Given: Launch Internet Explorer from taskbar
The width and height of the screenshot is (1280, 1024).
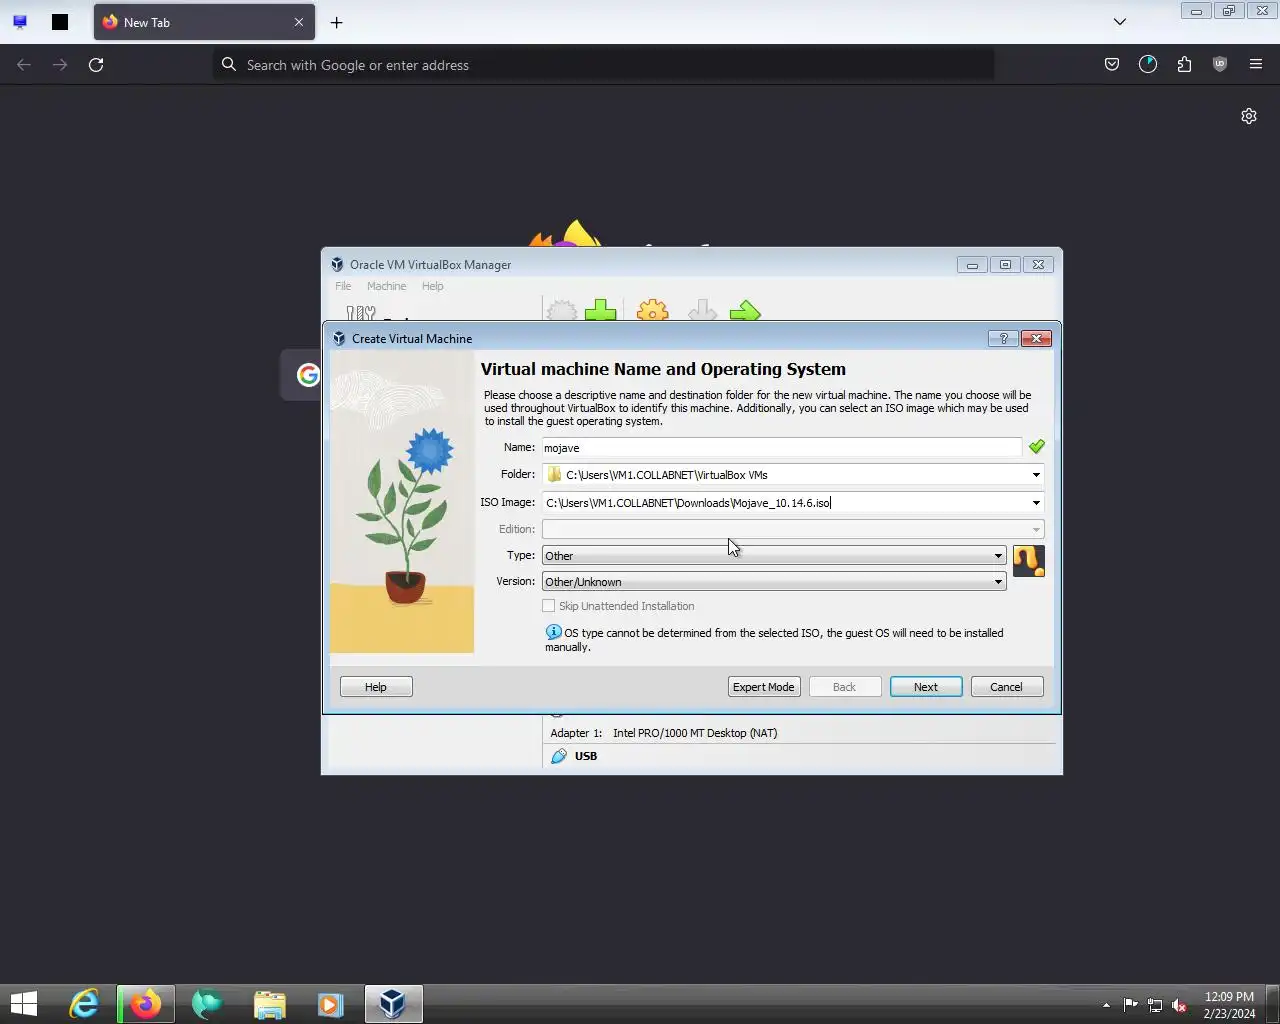Looking at the screenshot, I should click(84, 1004).
